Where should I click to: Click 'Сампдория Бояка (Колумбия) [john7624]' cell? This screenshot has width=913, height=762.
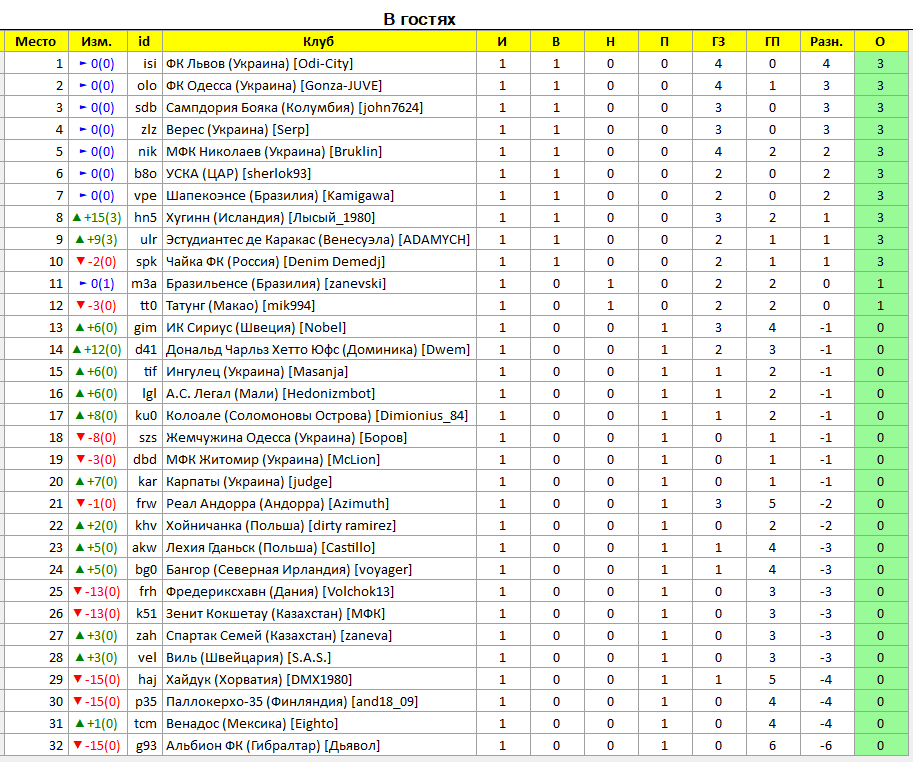tap(319, 108)
